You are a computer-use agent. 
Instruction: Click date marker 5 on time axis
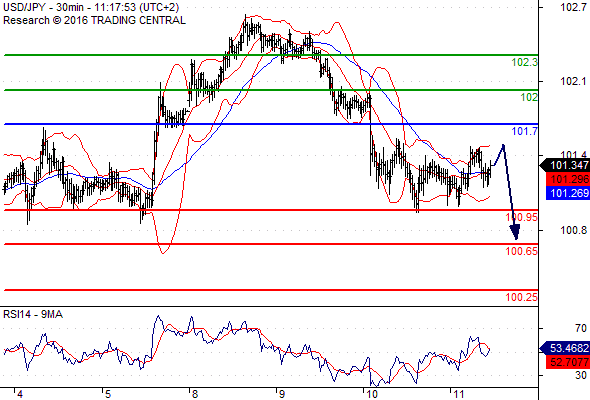coord(108,394)
